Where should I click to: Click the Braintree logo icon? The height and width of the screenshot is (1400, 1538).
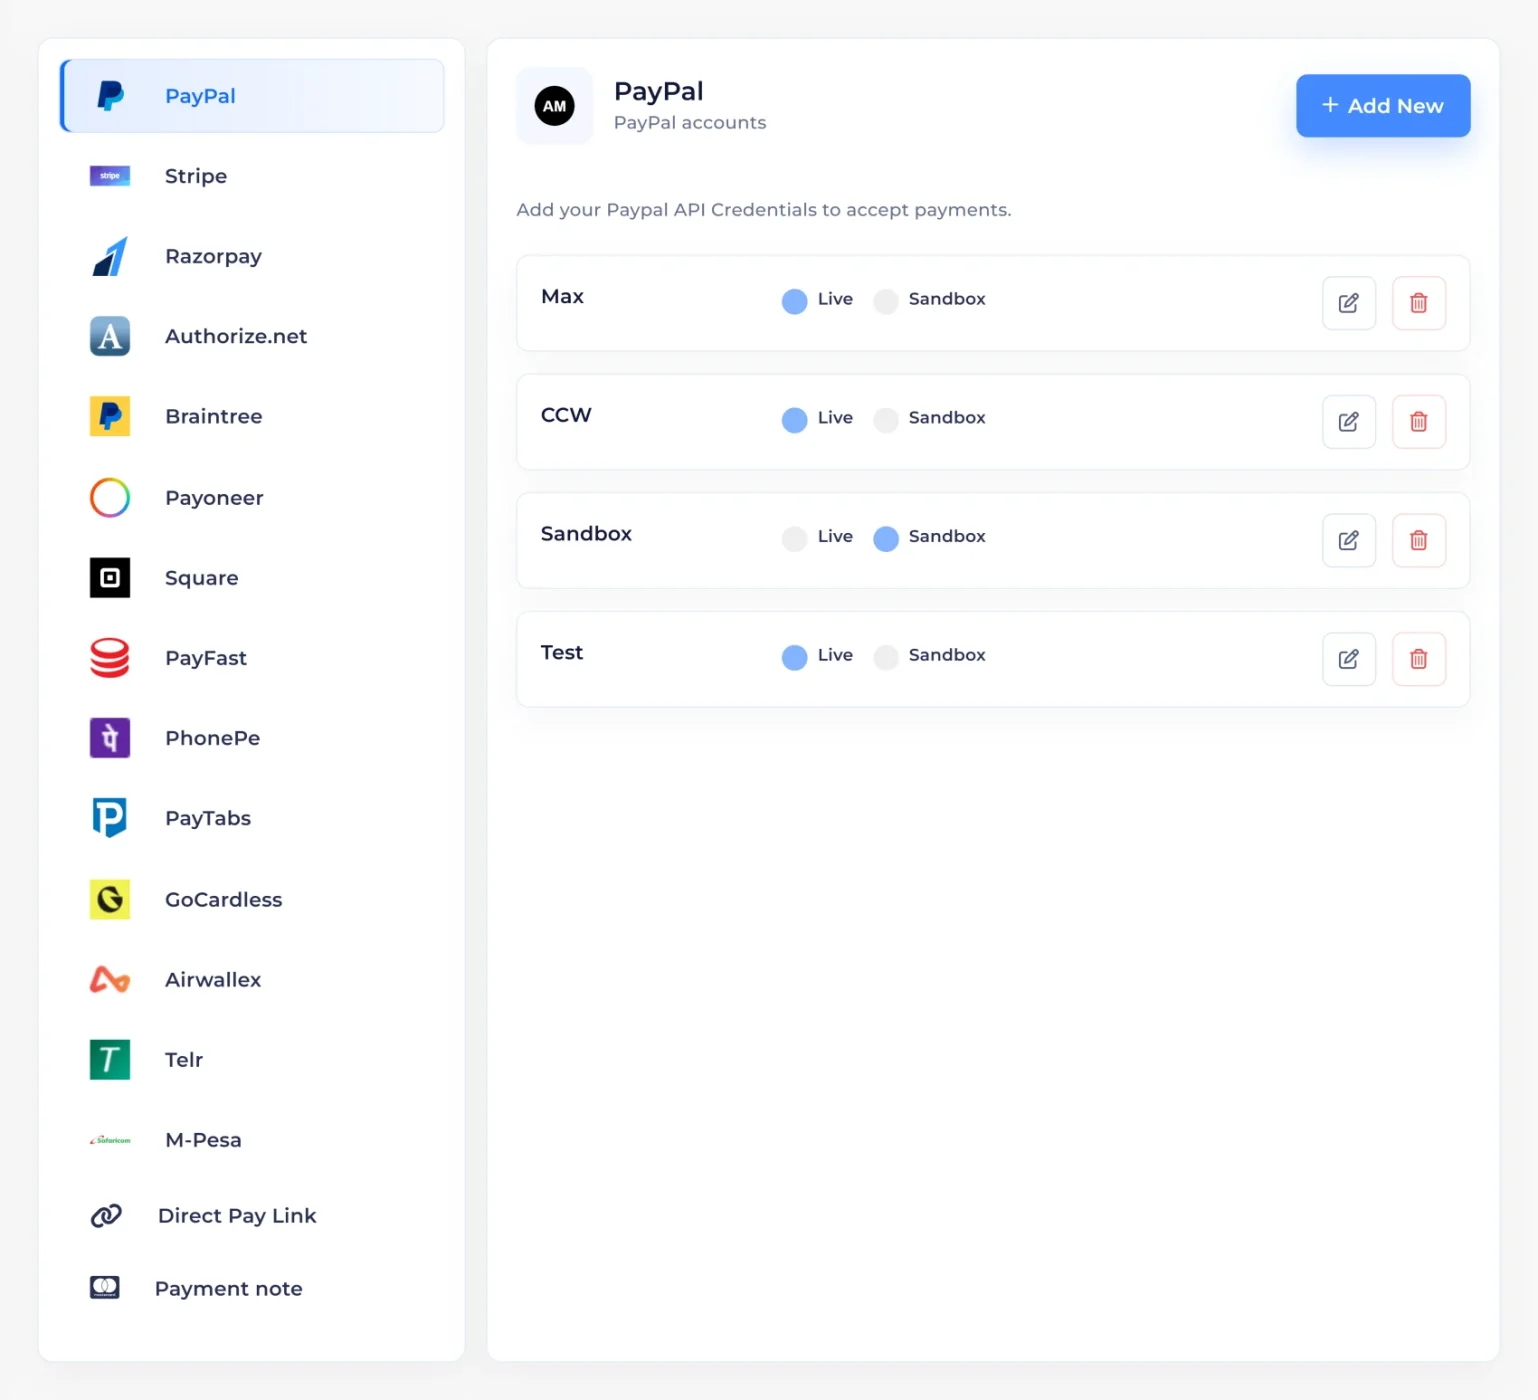click(x=110, y=416)
